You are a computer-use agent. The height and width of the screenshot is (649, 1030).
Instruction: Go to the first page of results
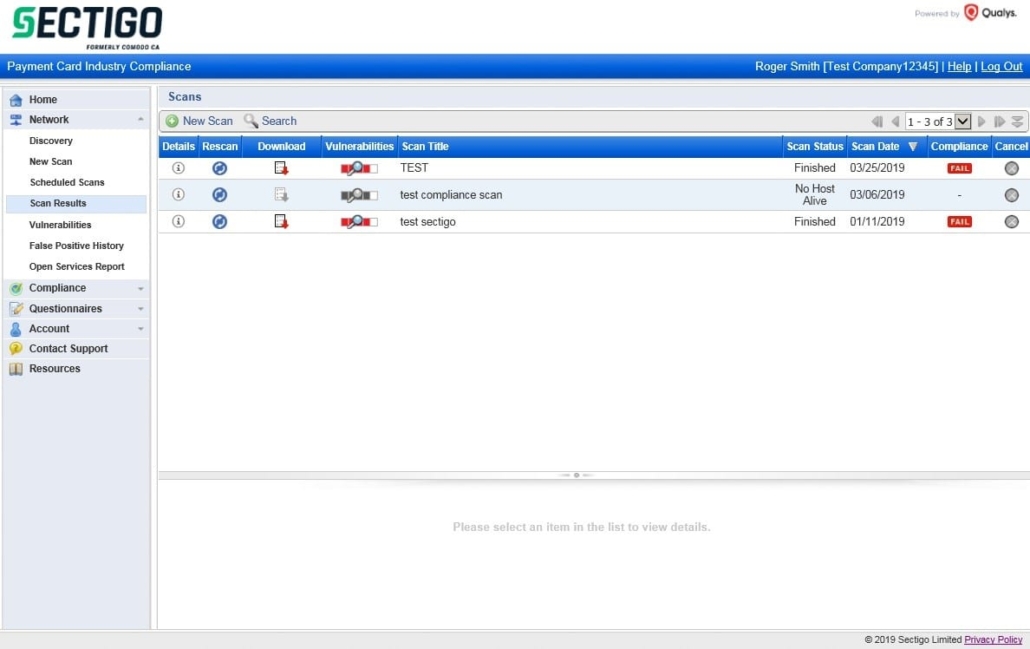(x=877, y=122)
